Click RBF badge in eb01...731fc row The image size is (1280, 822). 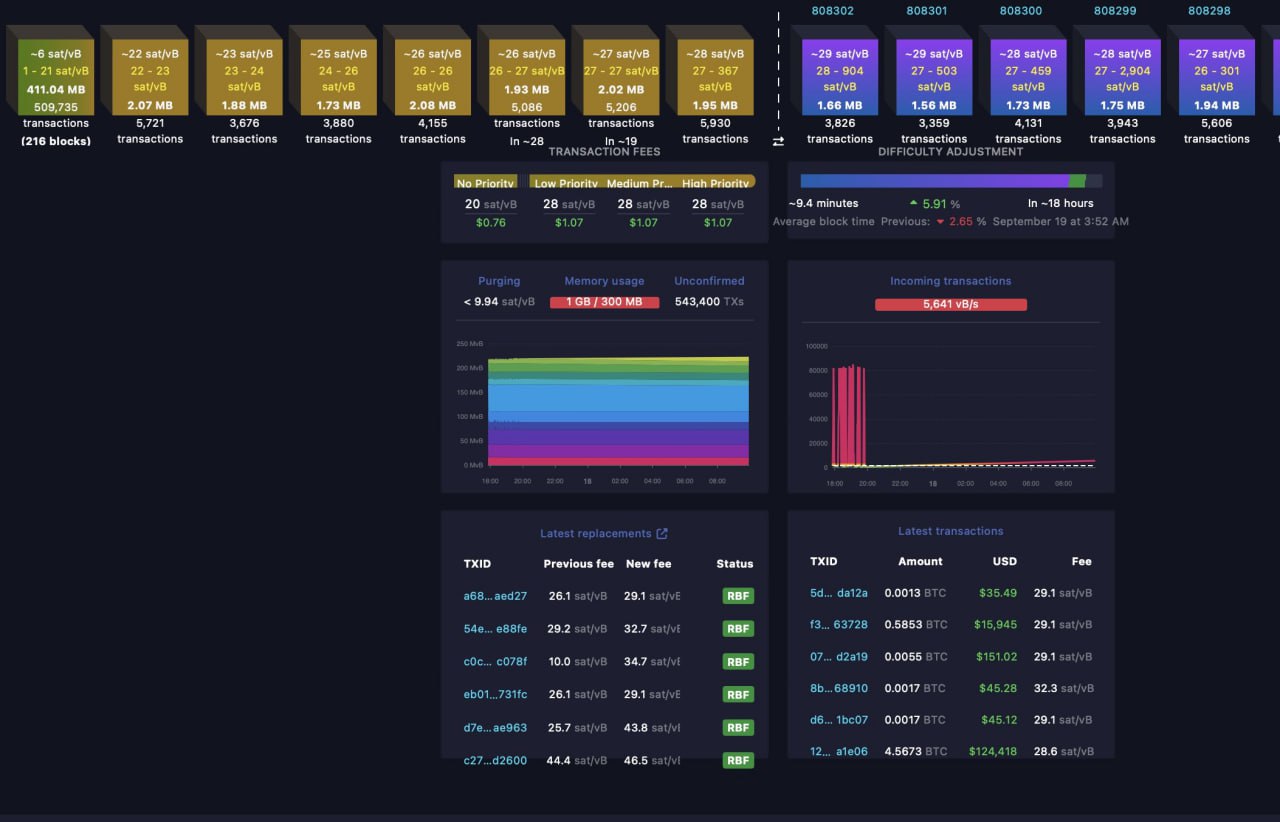738,694
